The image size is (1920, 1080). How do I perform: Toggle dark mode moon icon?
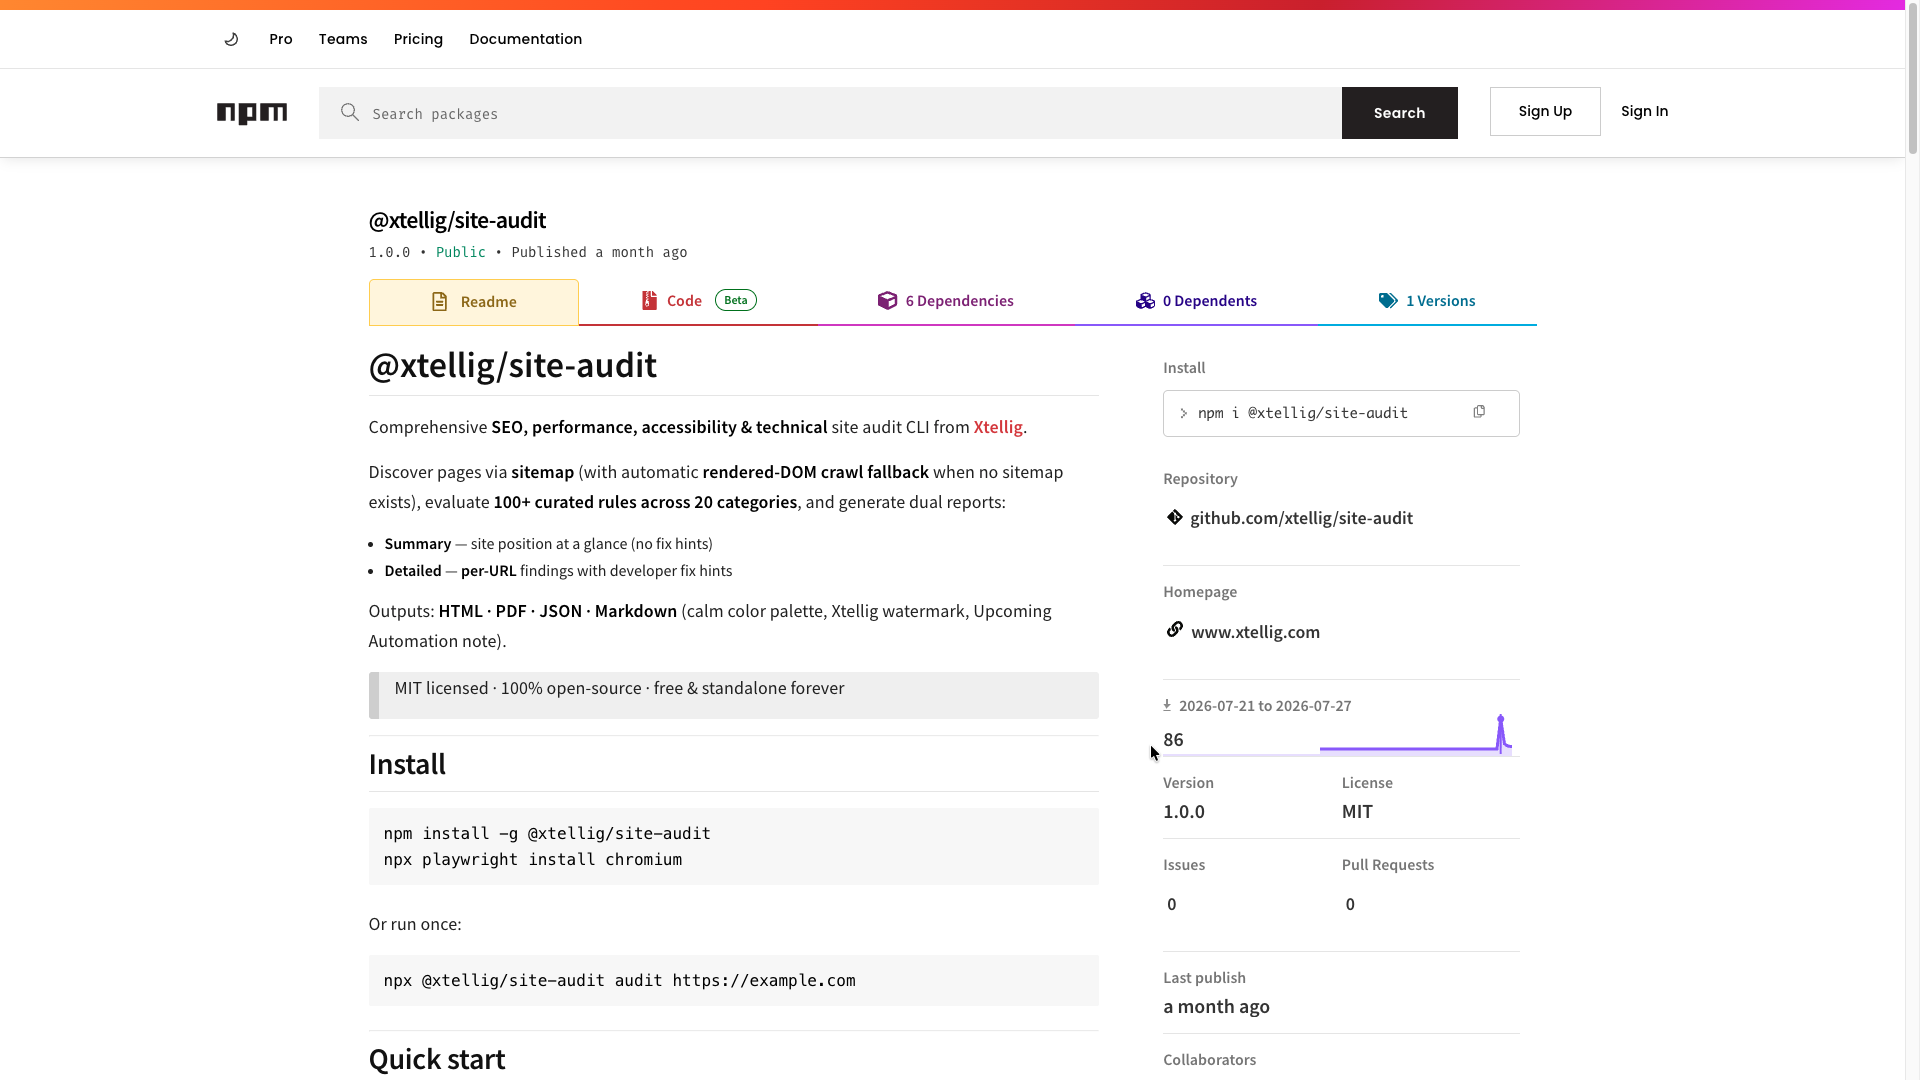231,39
